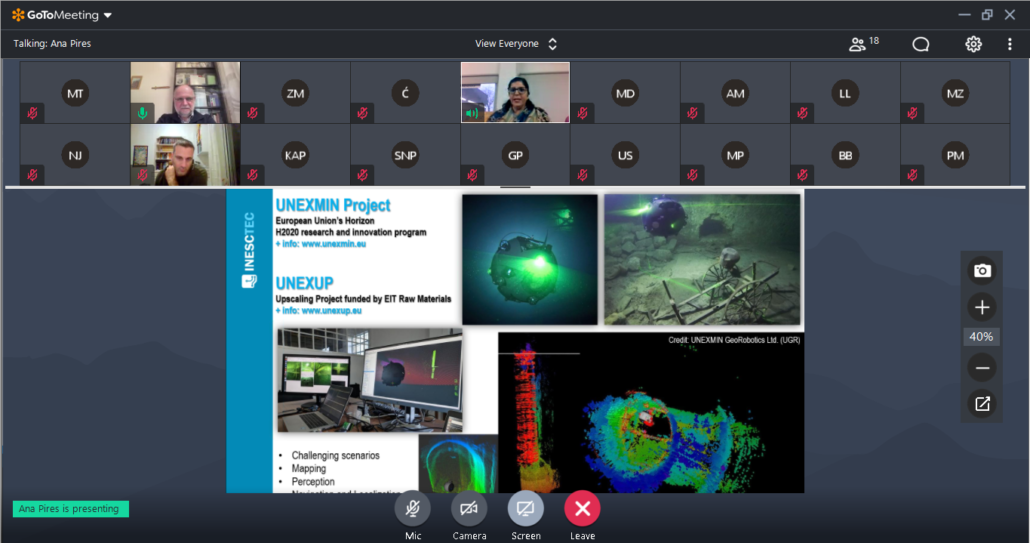The width and height of the screenshot is (1030, 543).
Task: Select LL participant tile
Action: [845, 93]
